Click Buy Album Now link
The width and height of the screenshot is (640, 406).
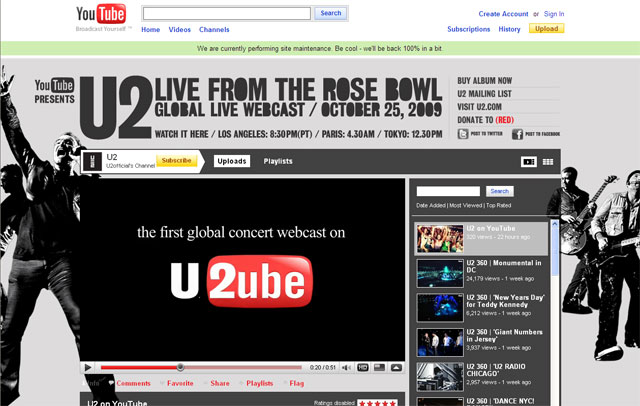point(484,81)
